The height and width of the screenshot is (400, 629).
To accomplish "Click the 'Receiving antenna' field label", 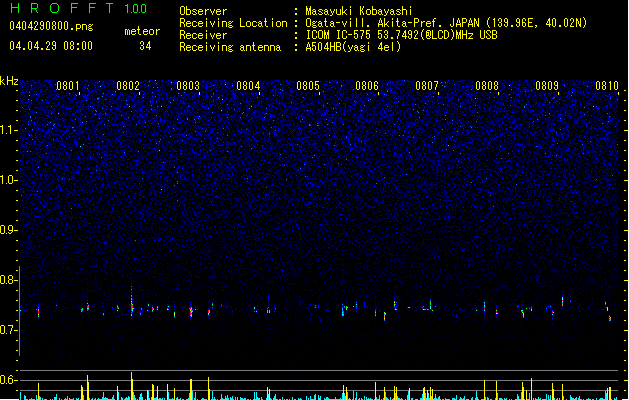I will (230, 47).
